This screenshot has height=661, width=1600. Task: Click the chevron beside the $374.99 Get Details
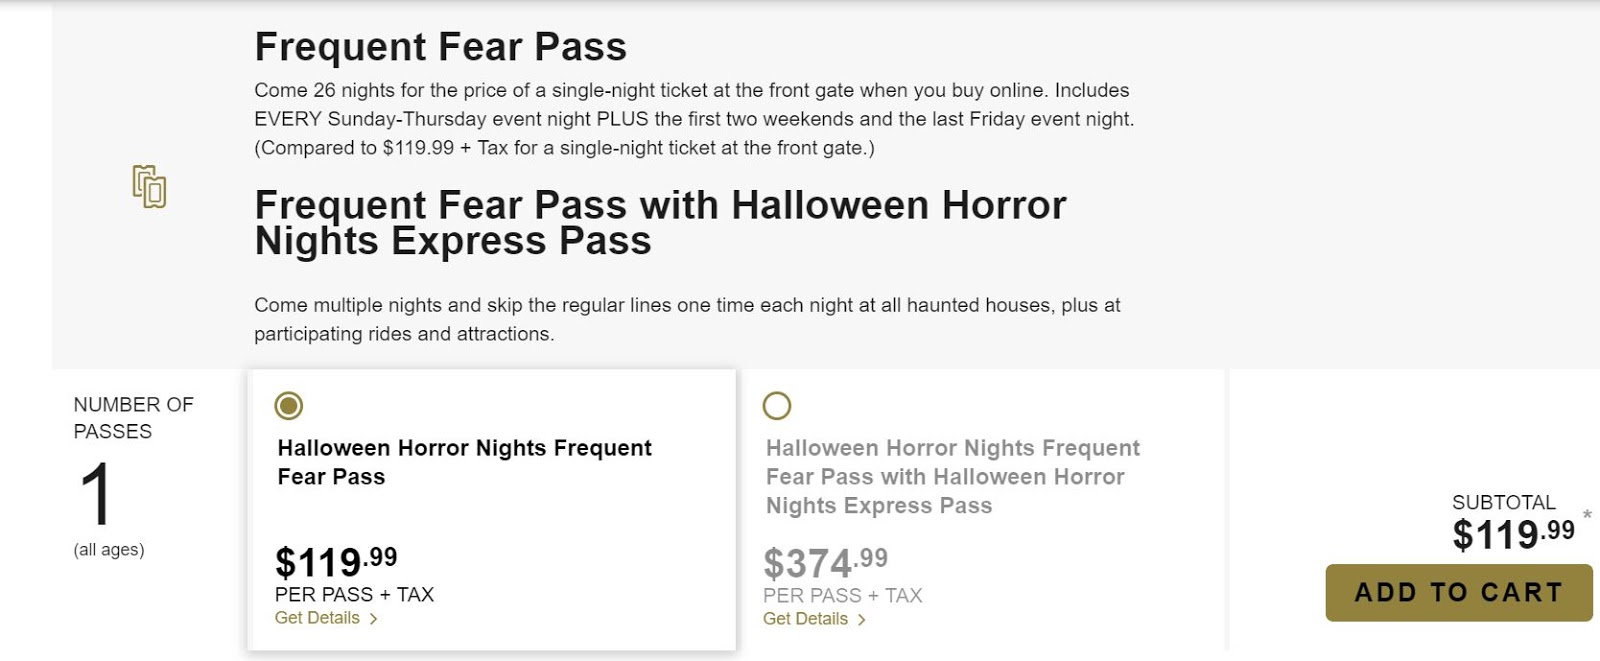coord(861,620)
